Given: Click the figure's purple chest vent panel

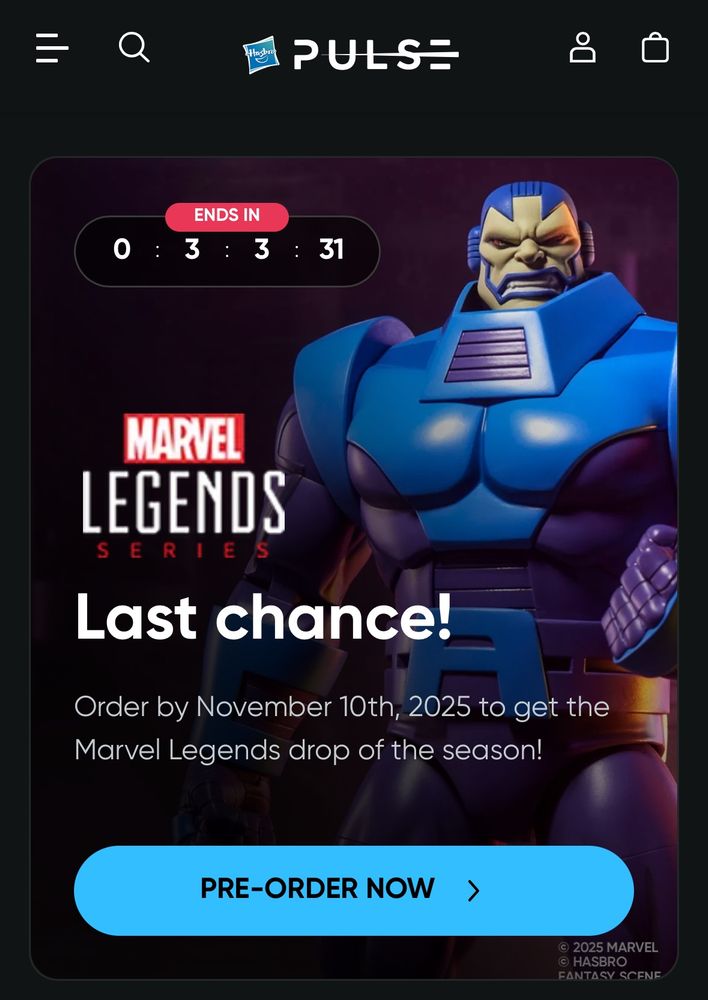Looking at the screenshot, I should point(489,354).
